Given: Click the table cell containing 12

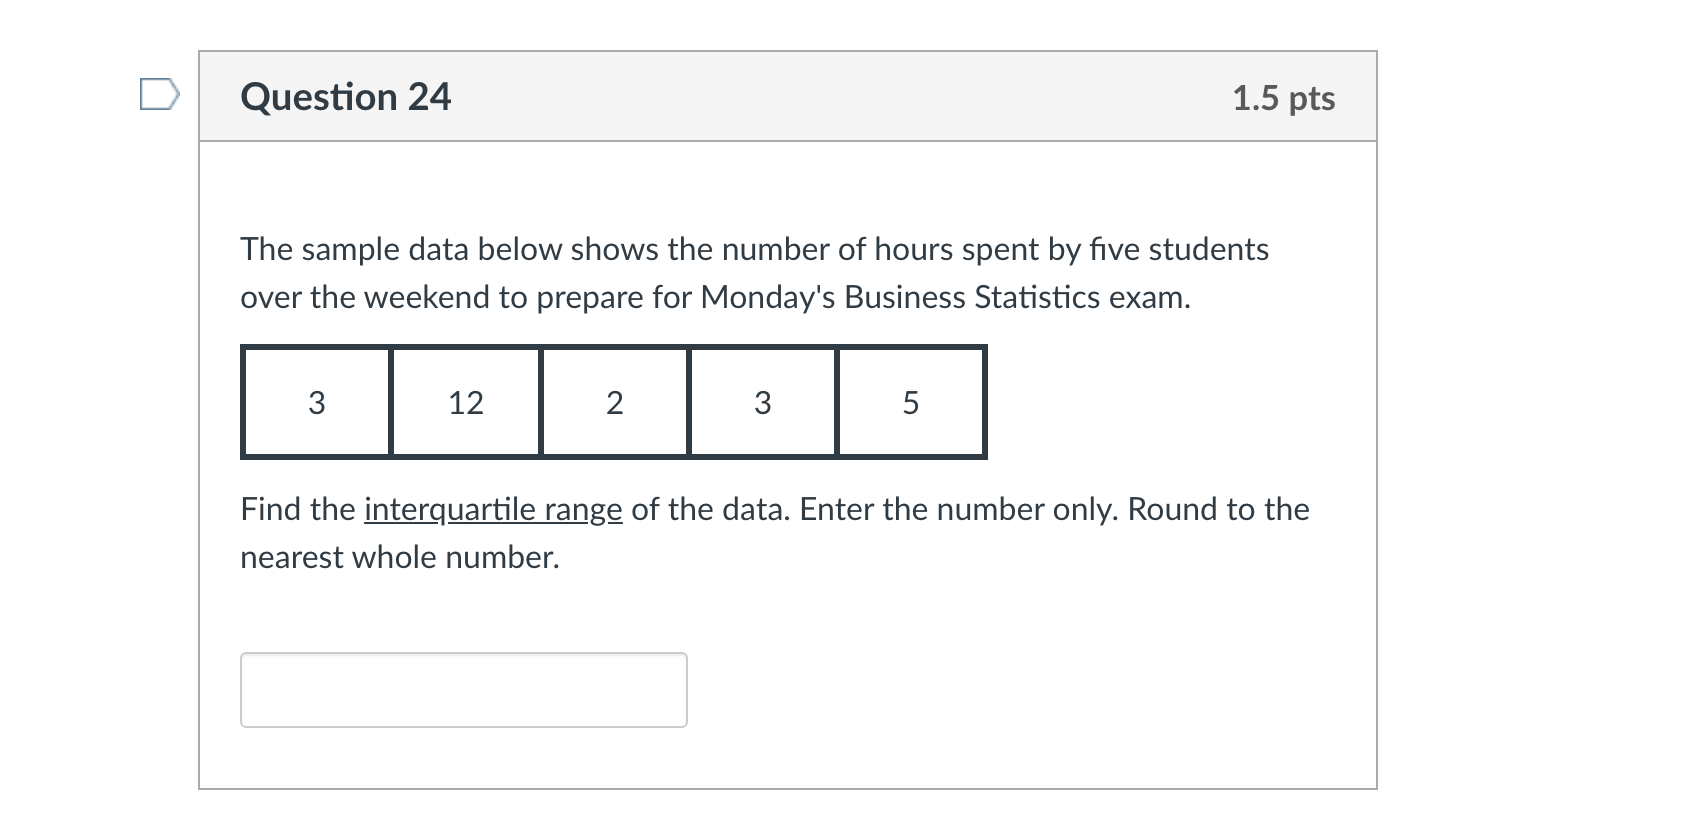Looking at the screenshot, I should (x=465, y=402).
